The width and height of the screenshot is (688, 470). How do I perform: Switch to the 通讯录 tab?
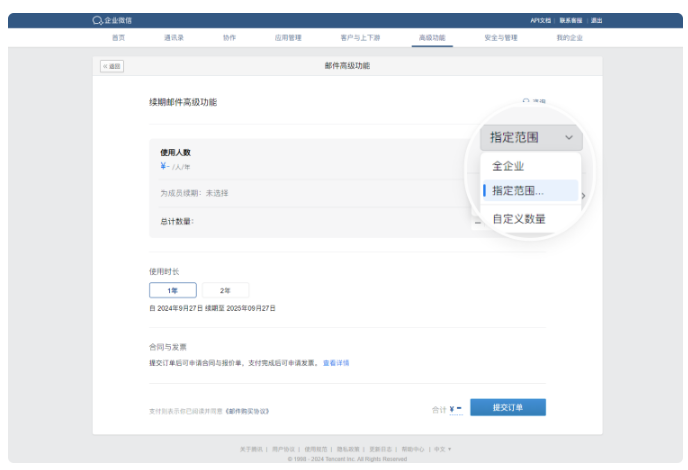[174, 37]
